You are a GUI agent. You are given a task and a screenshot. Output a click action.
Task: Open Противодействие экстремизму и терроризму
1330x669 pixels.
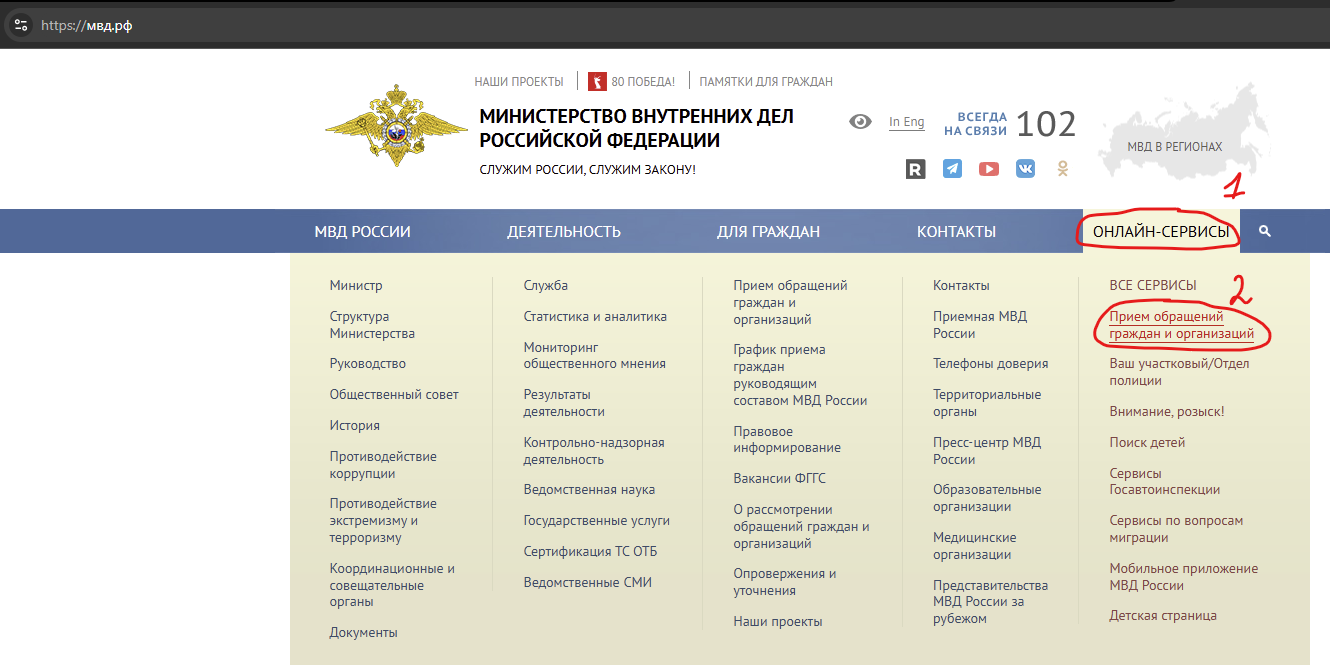[x=383, y=520]
